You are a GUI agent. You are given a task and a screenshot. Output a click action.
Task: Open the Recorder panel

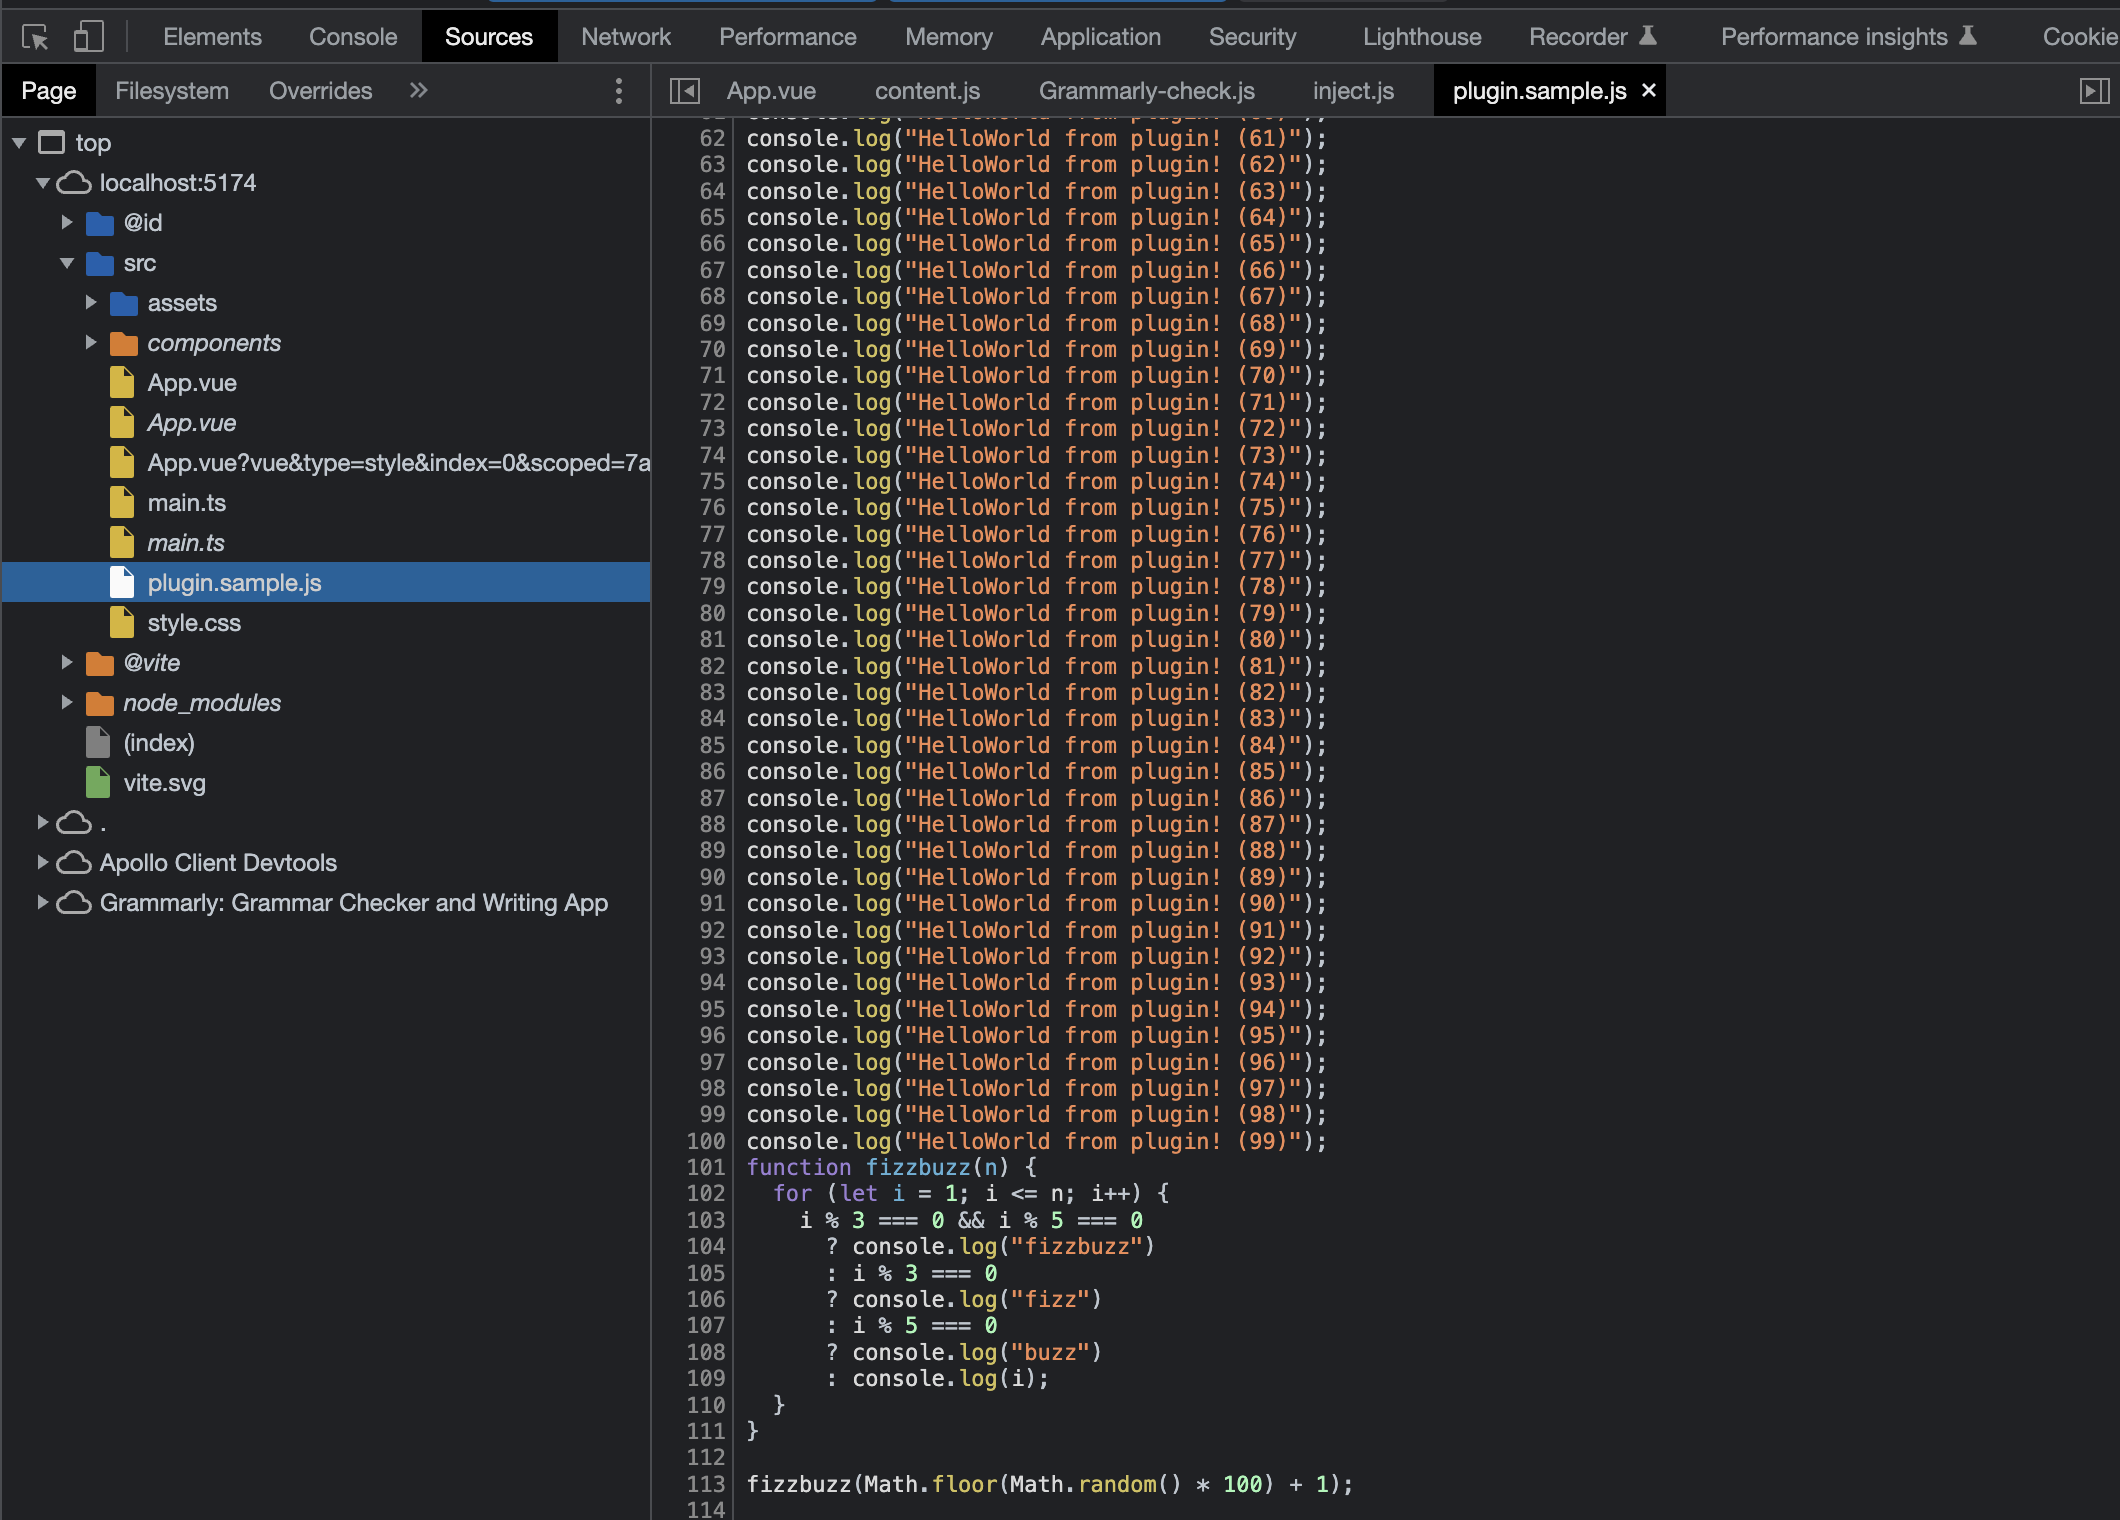1580,36
